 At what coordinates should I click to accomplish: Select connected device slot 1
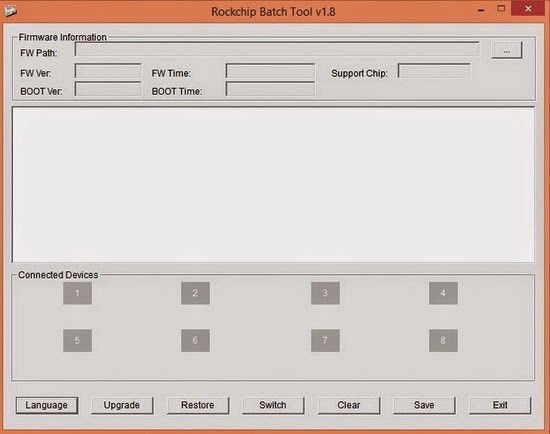pos(78,293)
